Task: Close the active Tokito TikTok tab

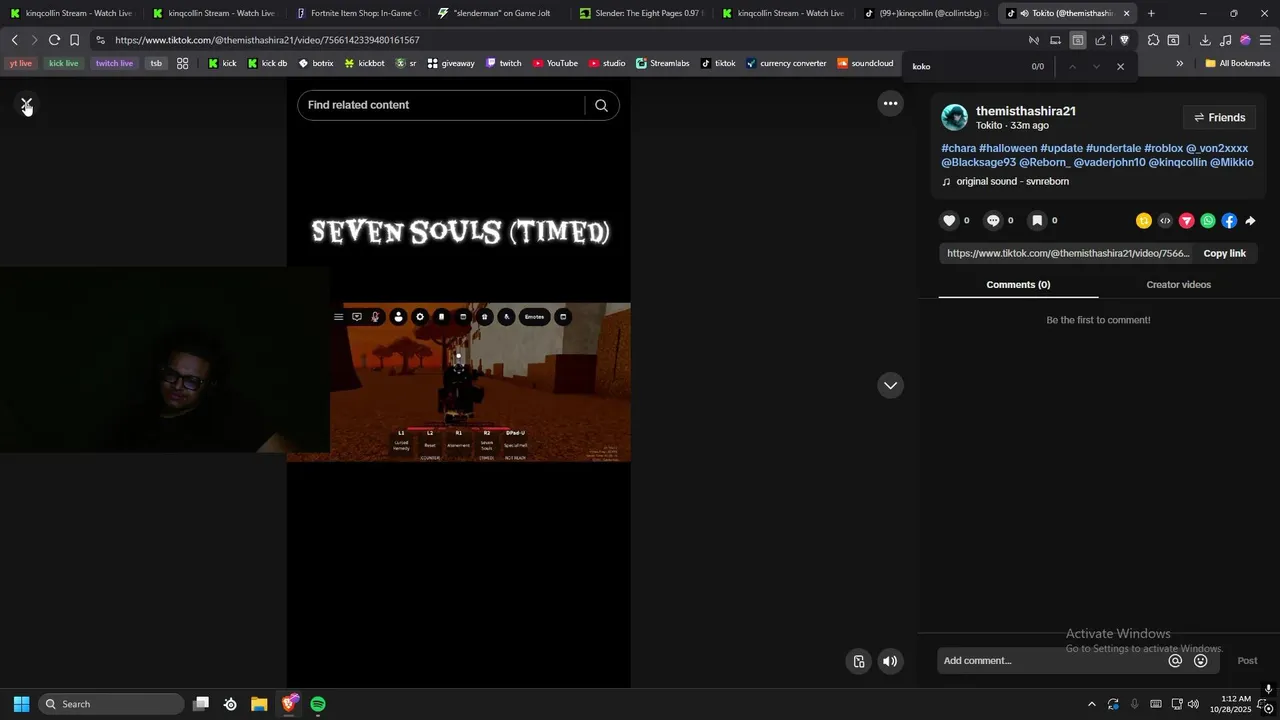Action: coord(1126,13)
